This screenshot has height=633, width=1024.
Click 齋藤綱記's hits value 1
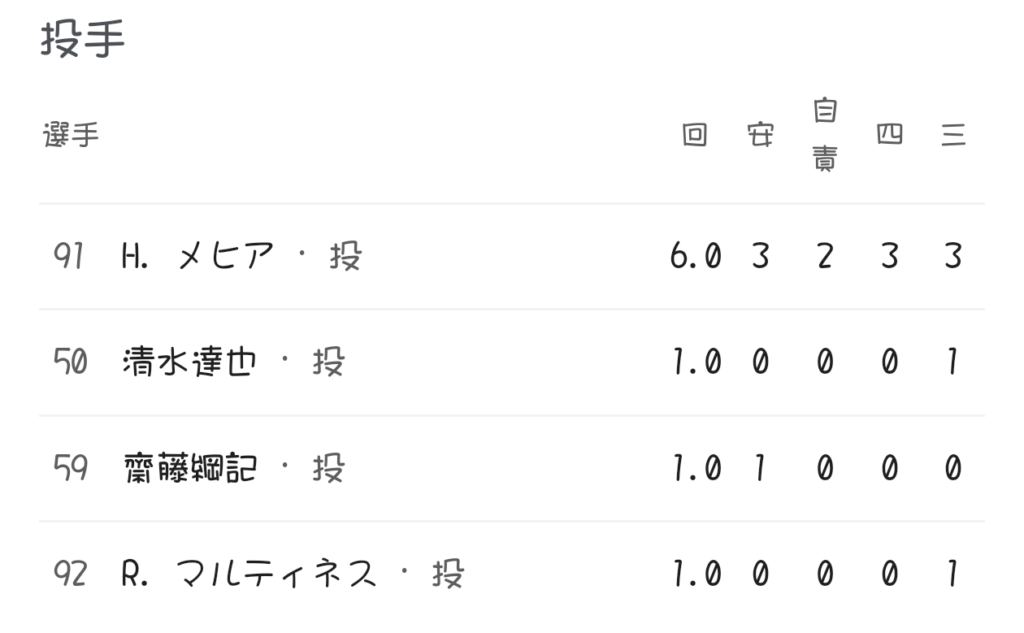click(x=760, y=468)
